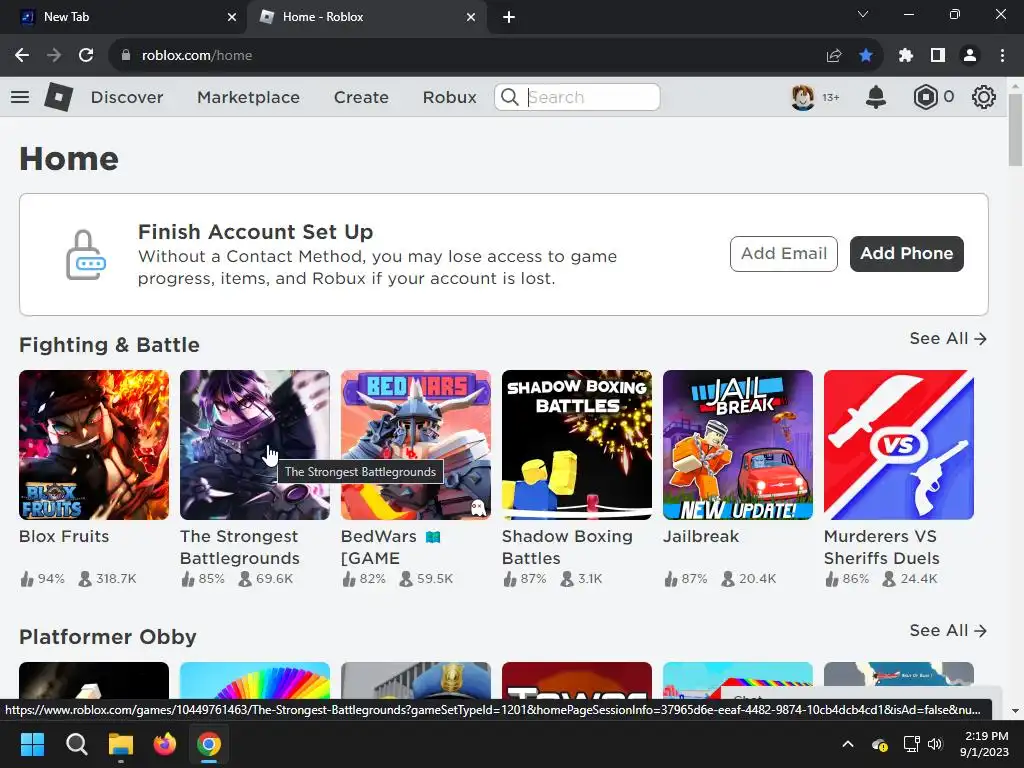The height and width of the screenshot is (768, 1024).
Task: Click the address bar URL
Action: (197, 56)
